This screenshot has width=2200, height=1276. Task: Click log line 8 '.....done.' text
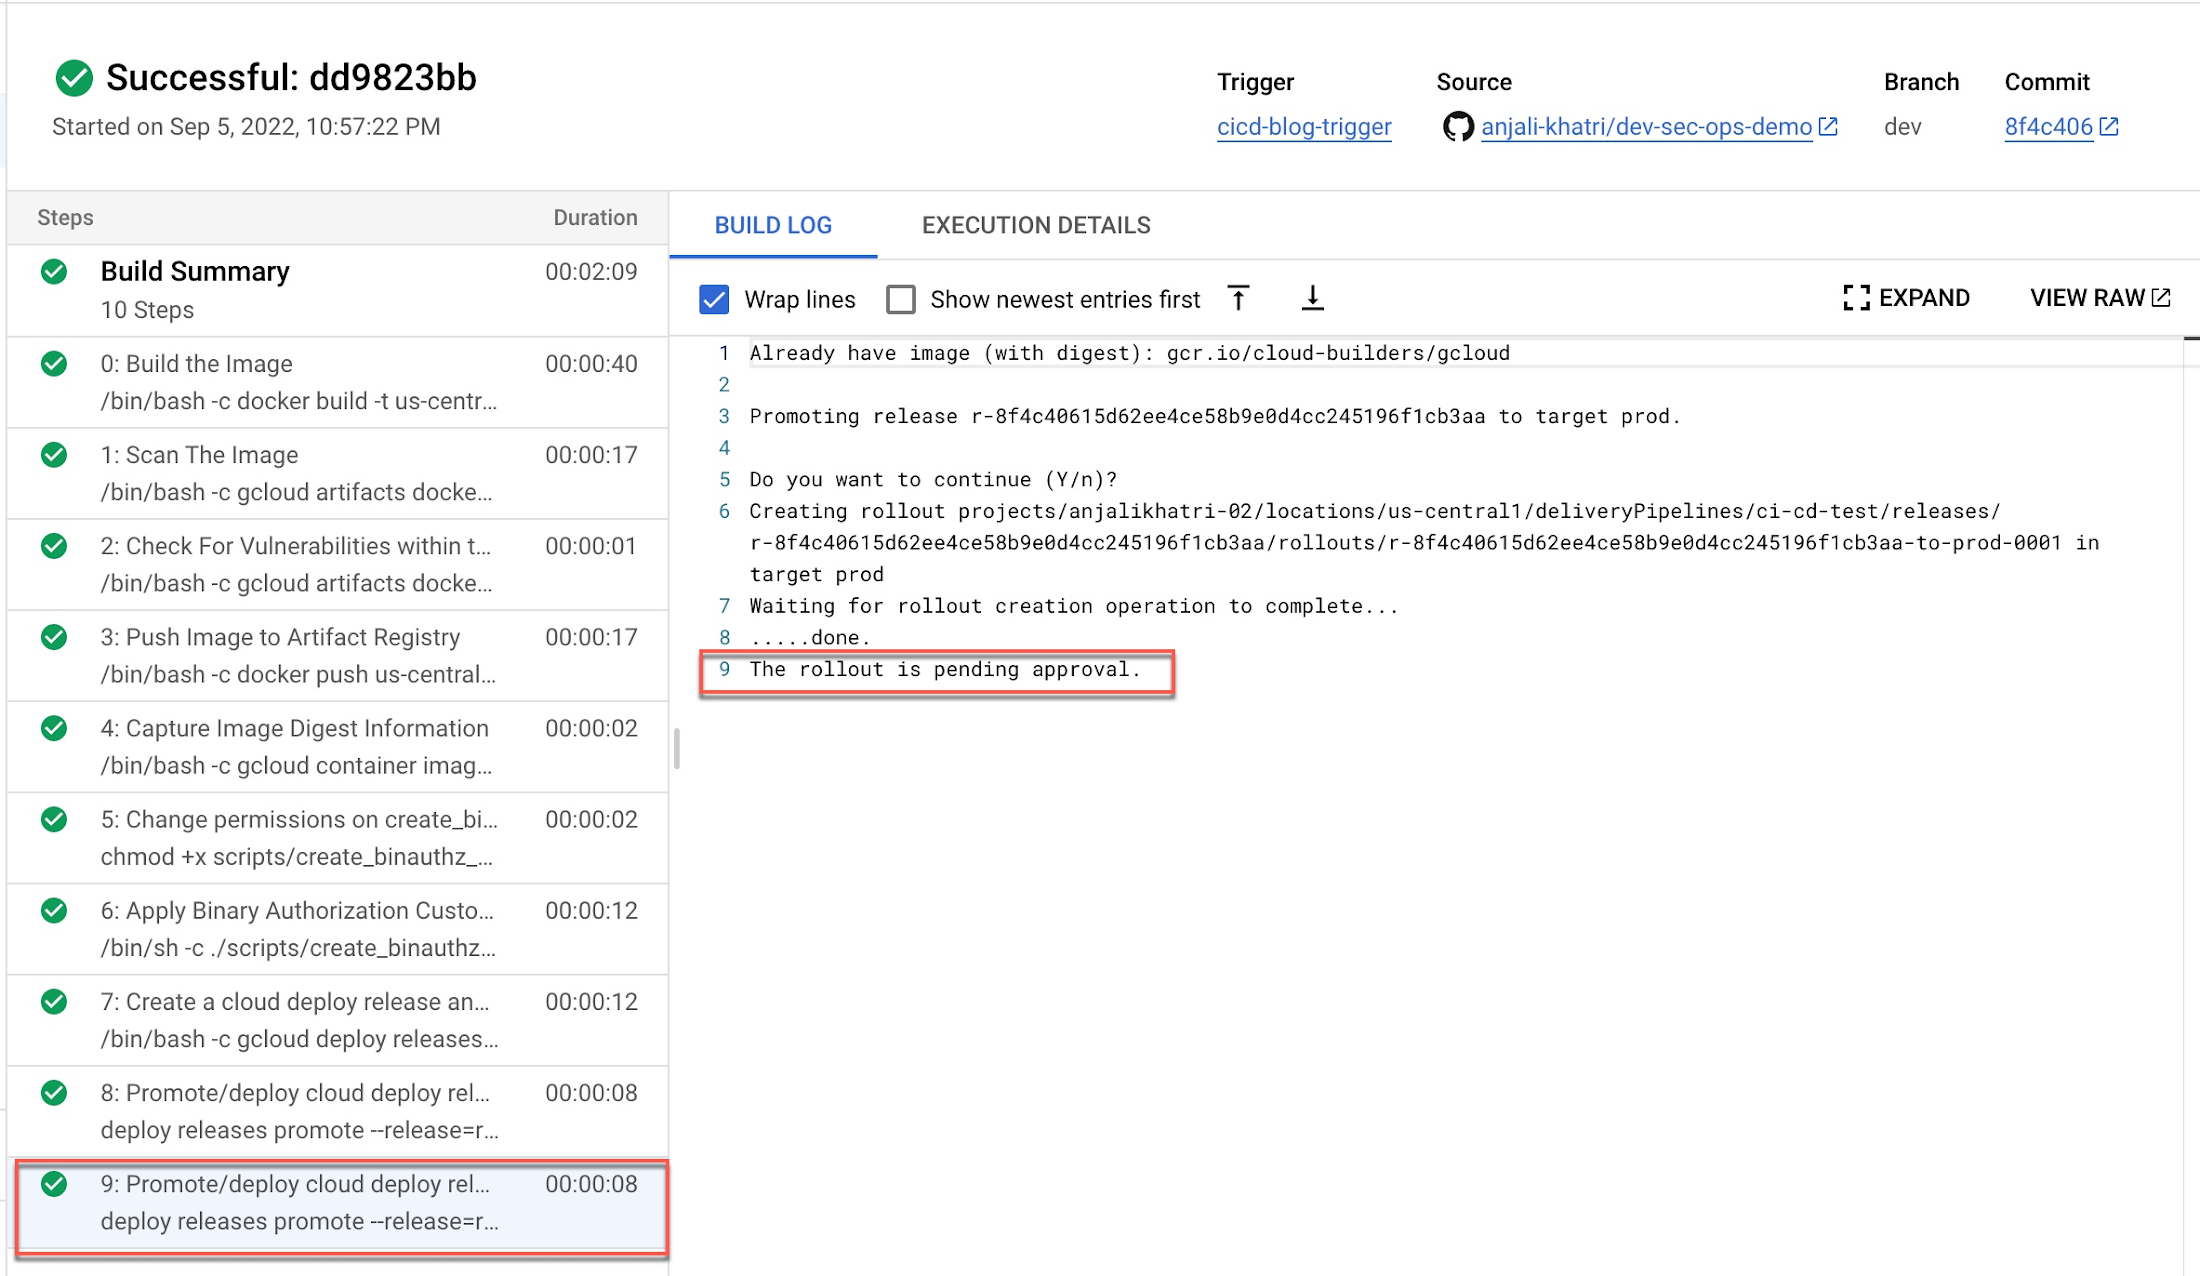pyautogui.click(x=810, y=638)
